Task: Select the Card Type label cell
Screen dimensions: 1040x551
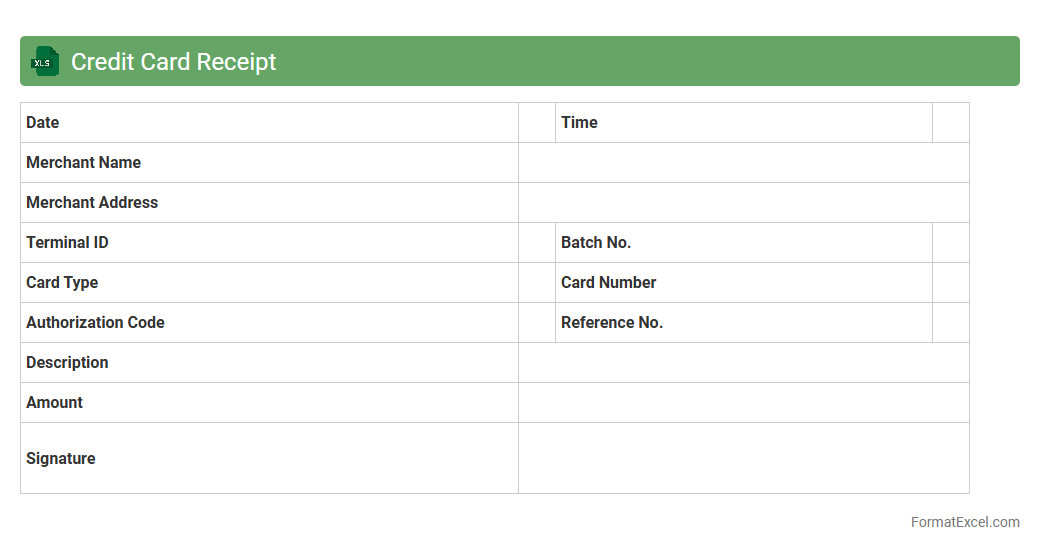Action: point(269,282)
